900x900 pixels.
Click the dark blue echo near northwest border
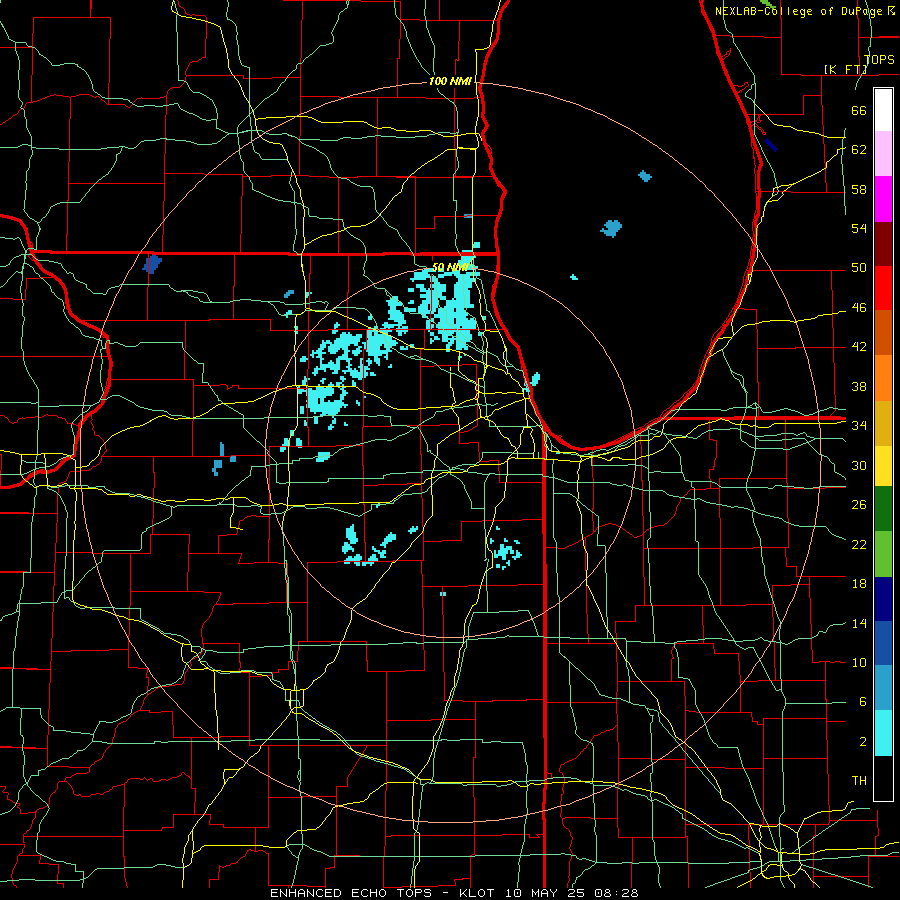tap(152, 264)
